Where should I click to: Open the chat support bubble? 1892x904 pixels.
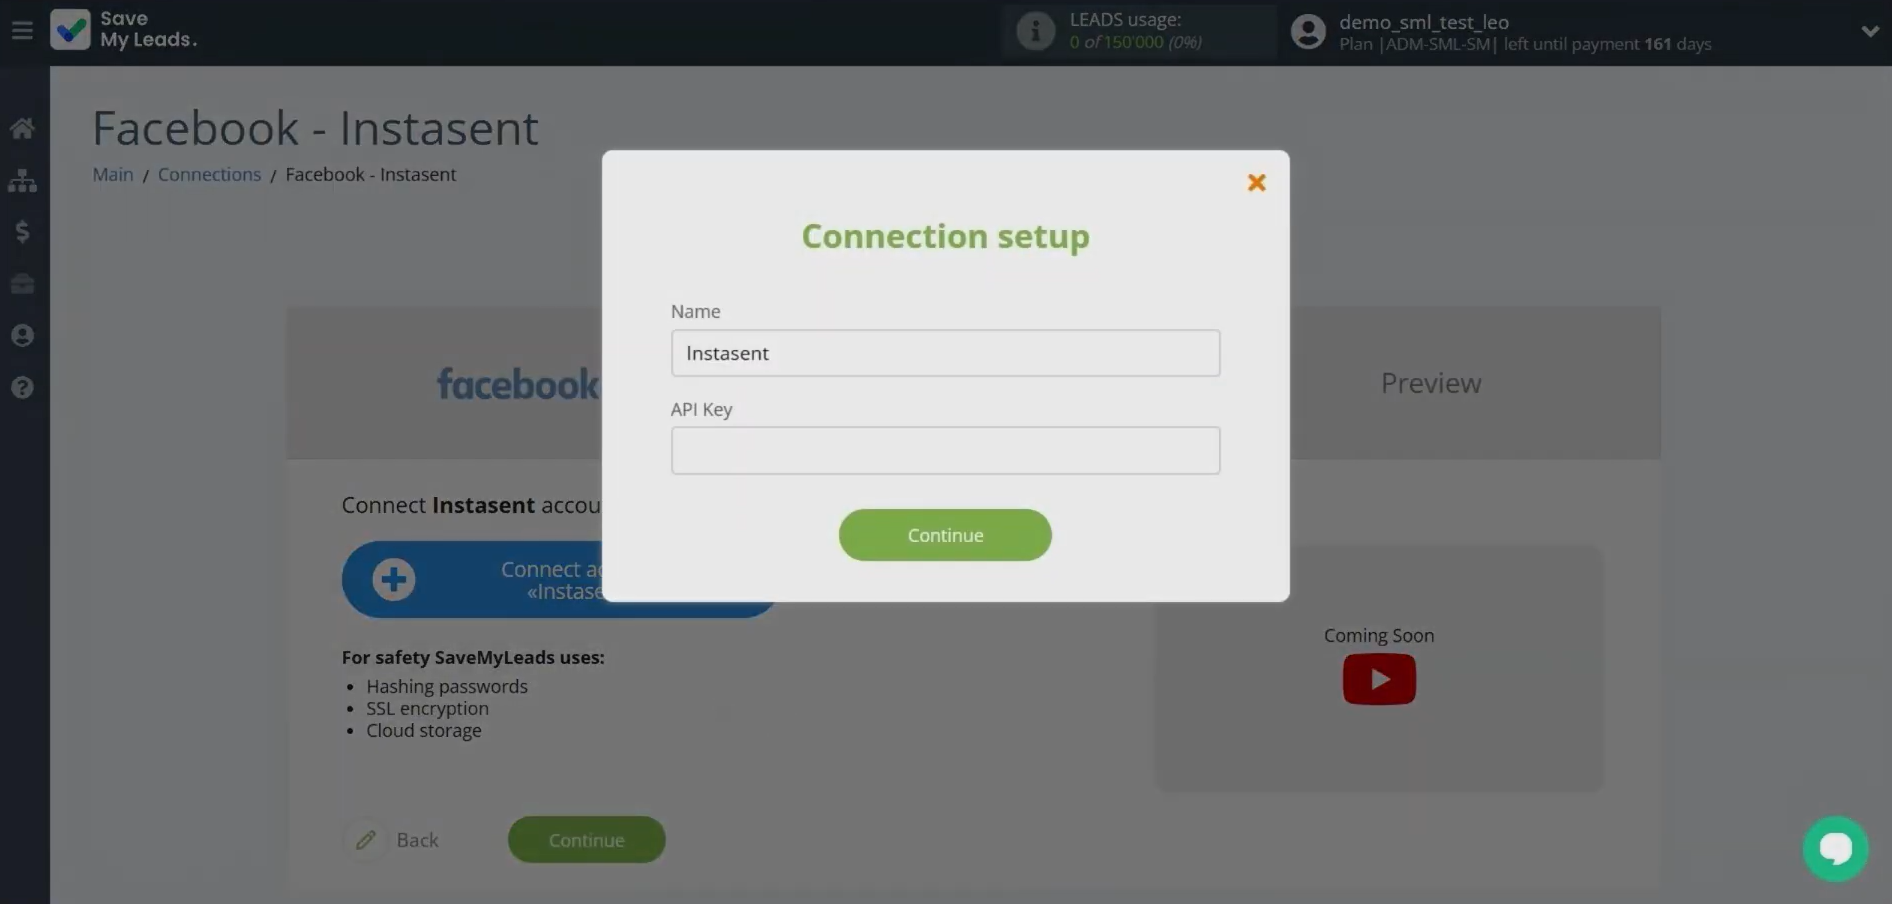pyautogui.click(x=1835, y=849)
